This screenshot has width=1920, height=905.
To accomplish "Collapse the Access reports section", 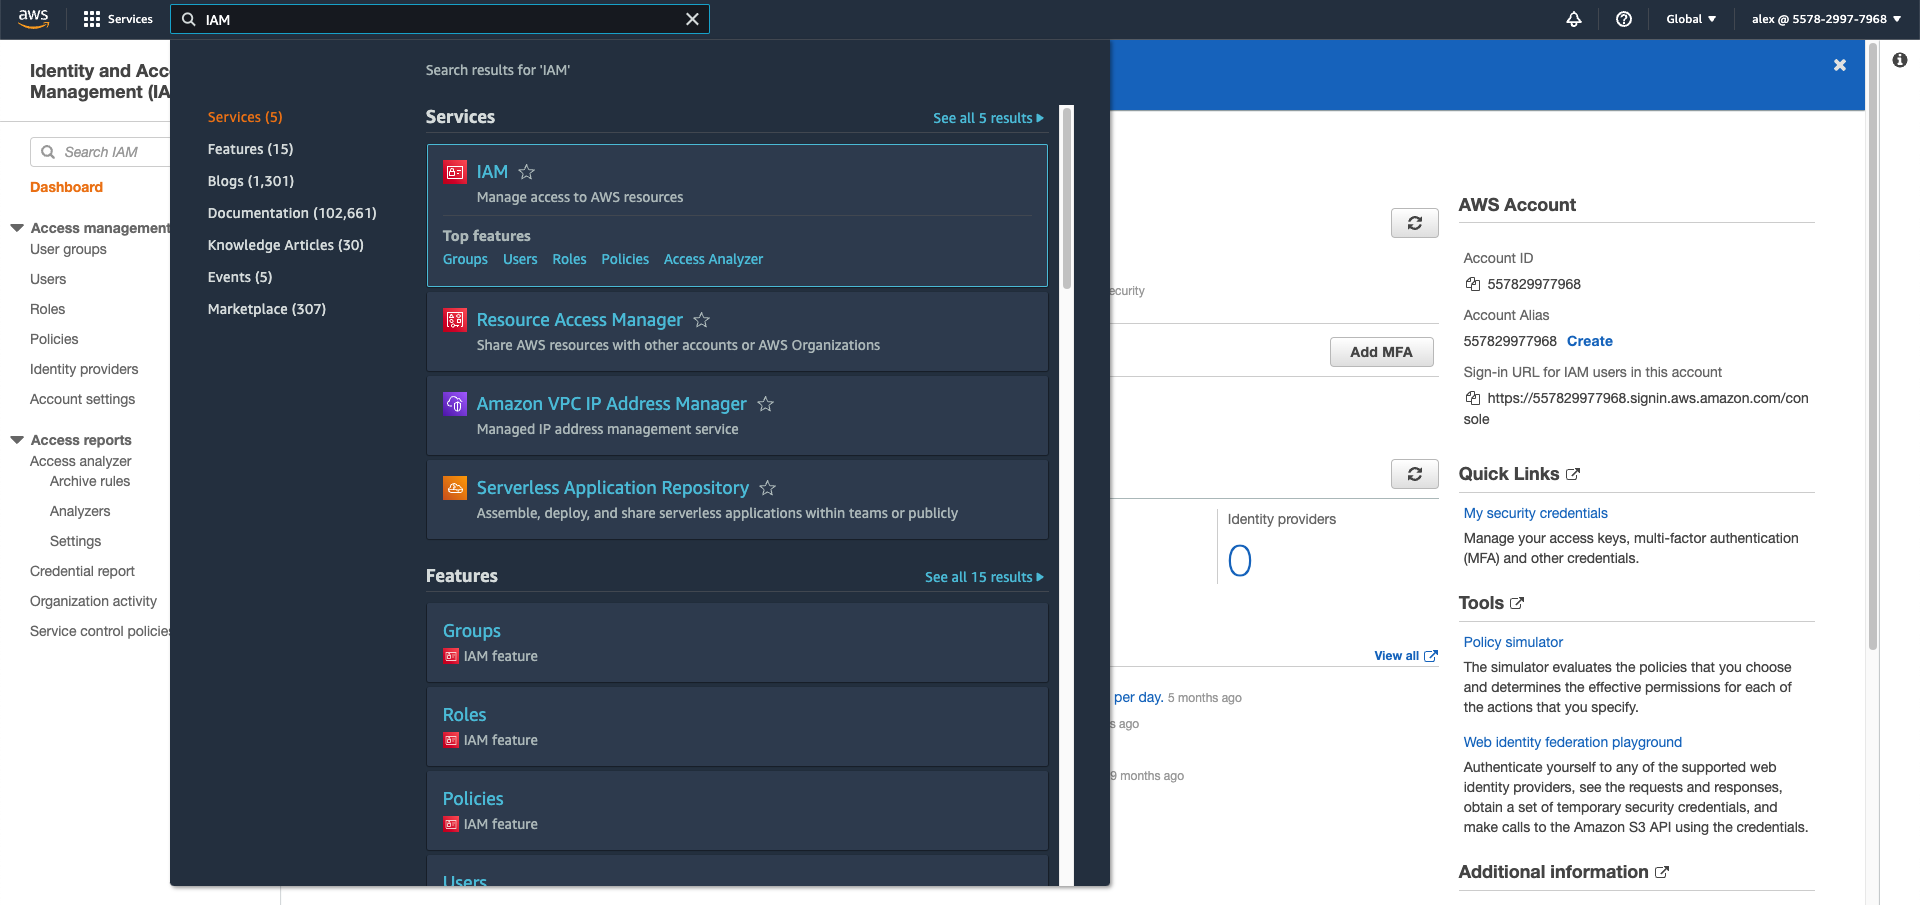I will click(x=17, y=440).
